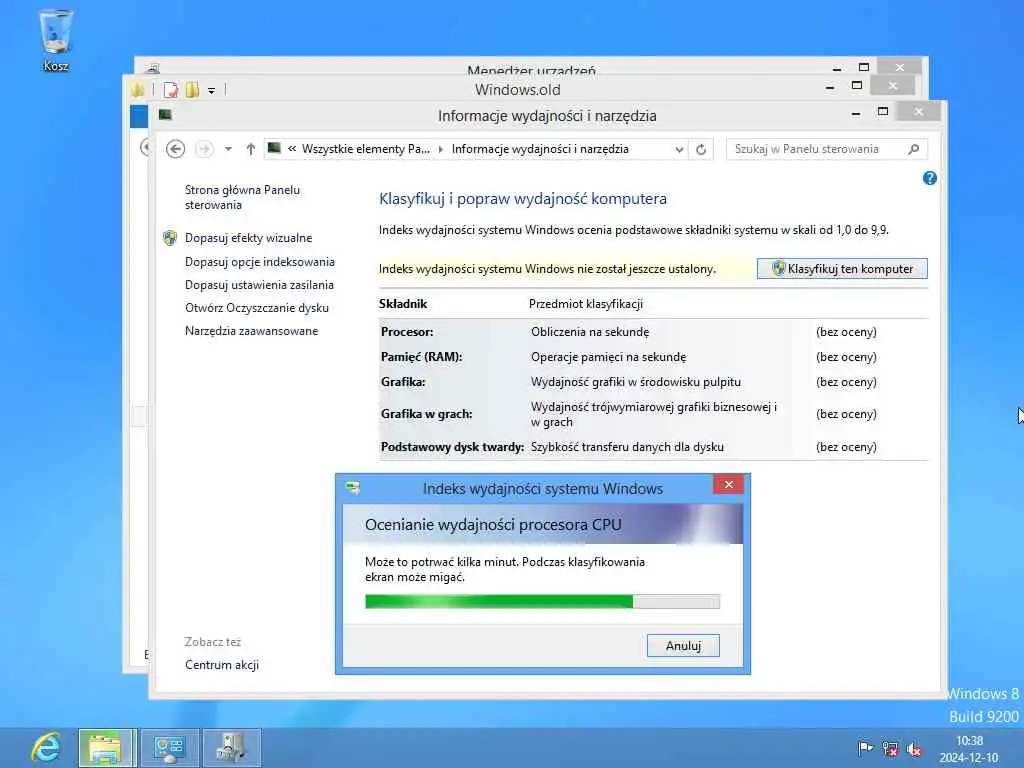
Task: Cancel assessment with the Anuluj button
Action: [x=683, y=645]
